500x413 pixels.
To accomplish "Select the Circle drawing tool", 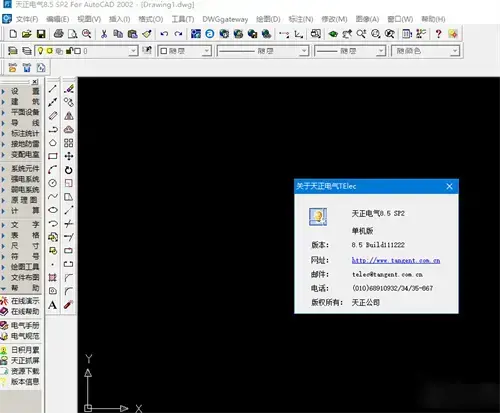I will pos(53,183).
